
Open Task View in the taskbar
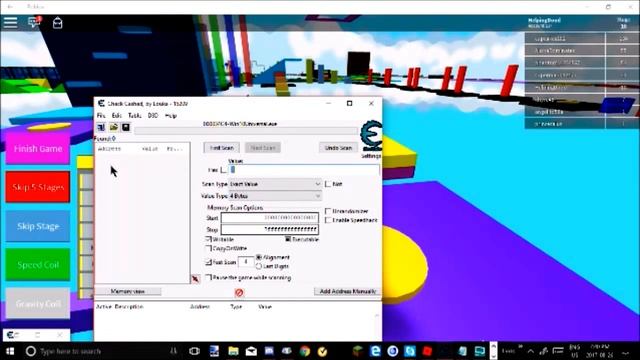tap(195, 351)
